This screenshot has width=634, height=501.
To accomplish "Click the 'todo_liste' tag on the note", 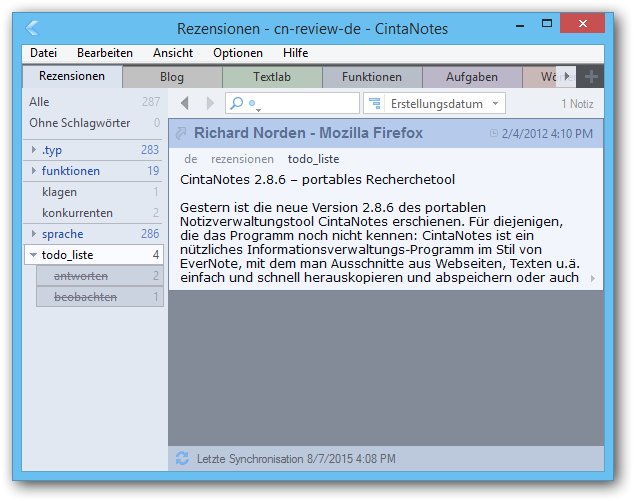I will [313, 159].
